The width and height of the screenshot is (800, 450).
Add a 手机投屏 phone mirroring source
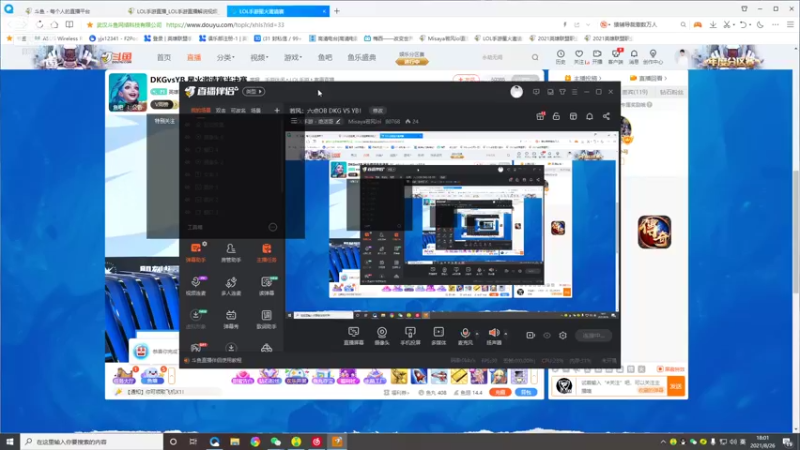410,336
